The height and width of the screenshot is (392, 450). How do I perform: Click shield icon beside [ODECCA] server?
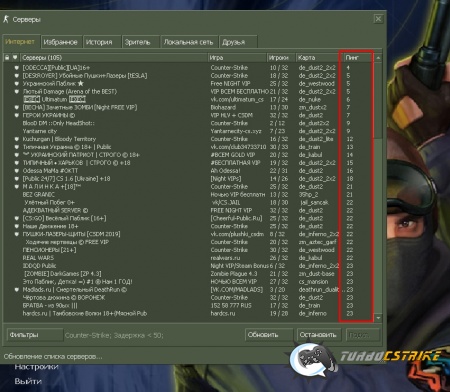(x=16, y=68)
